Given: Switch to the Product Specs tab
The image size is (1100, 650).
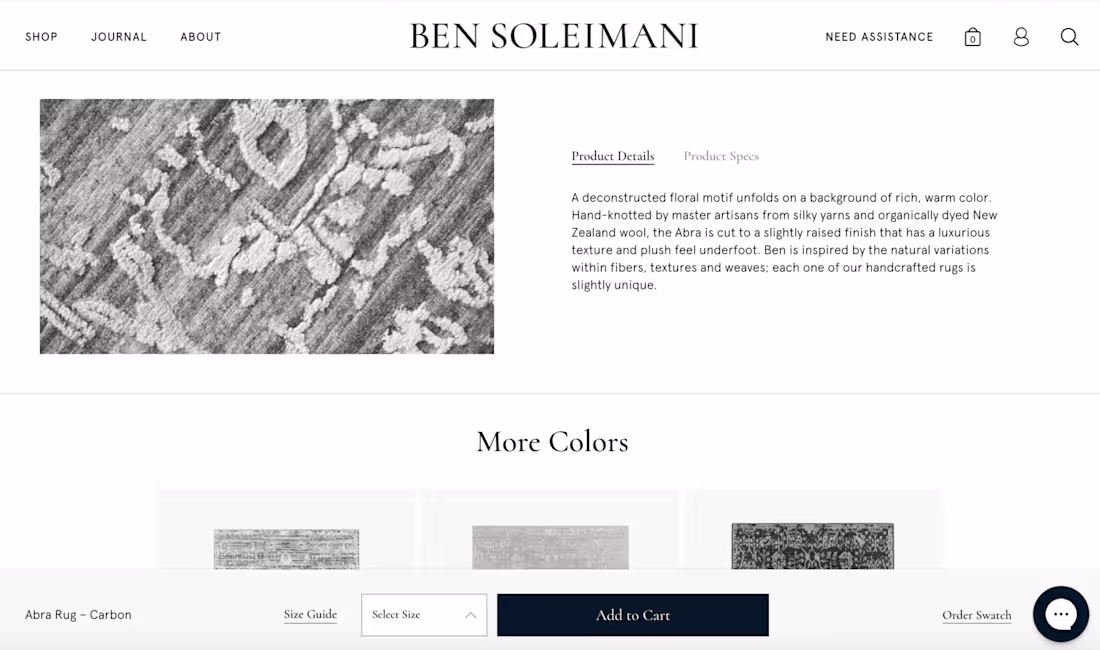Looking at the screenshot, I should [721, 156].
